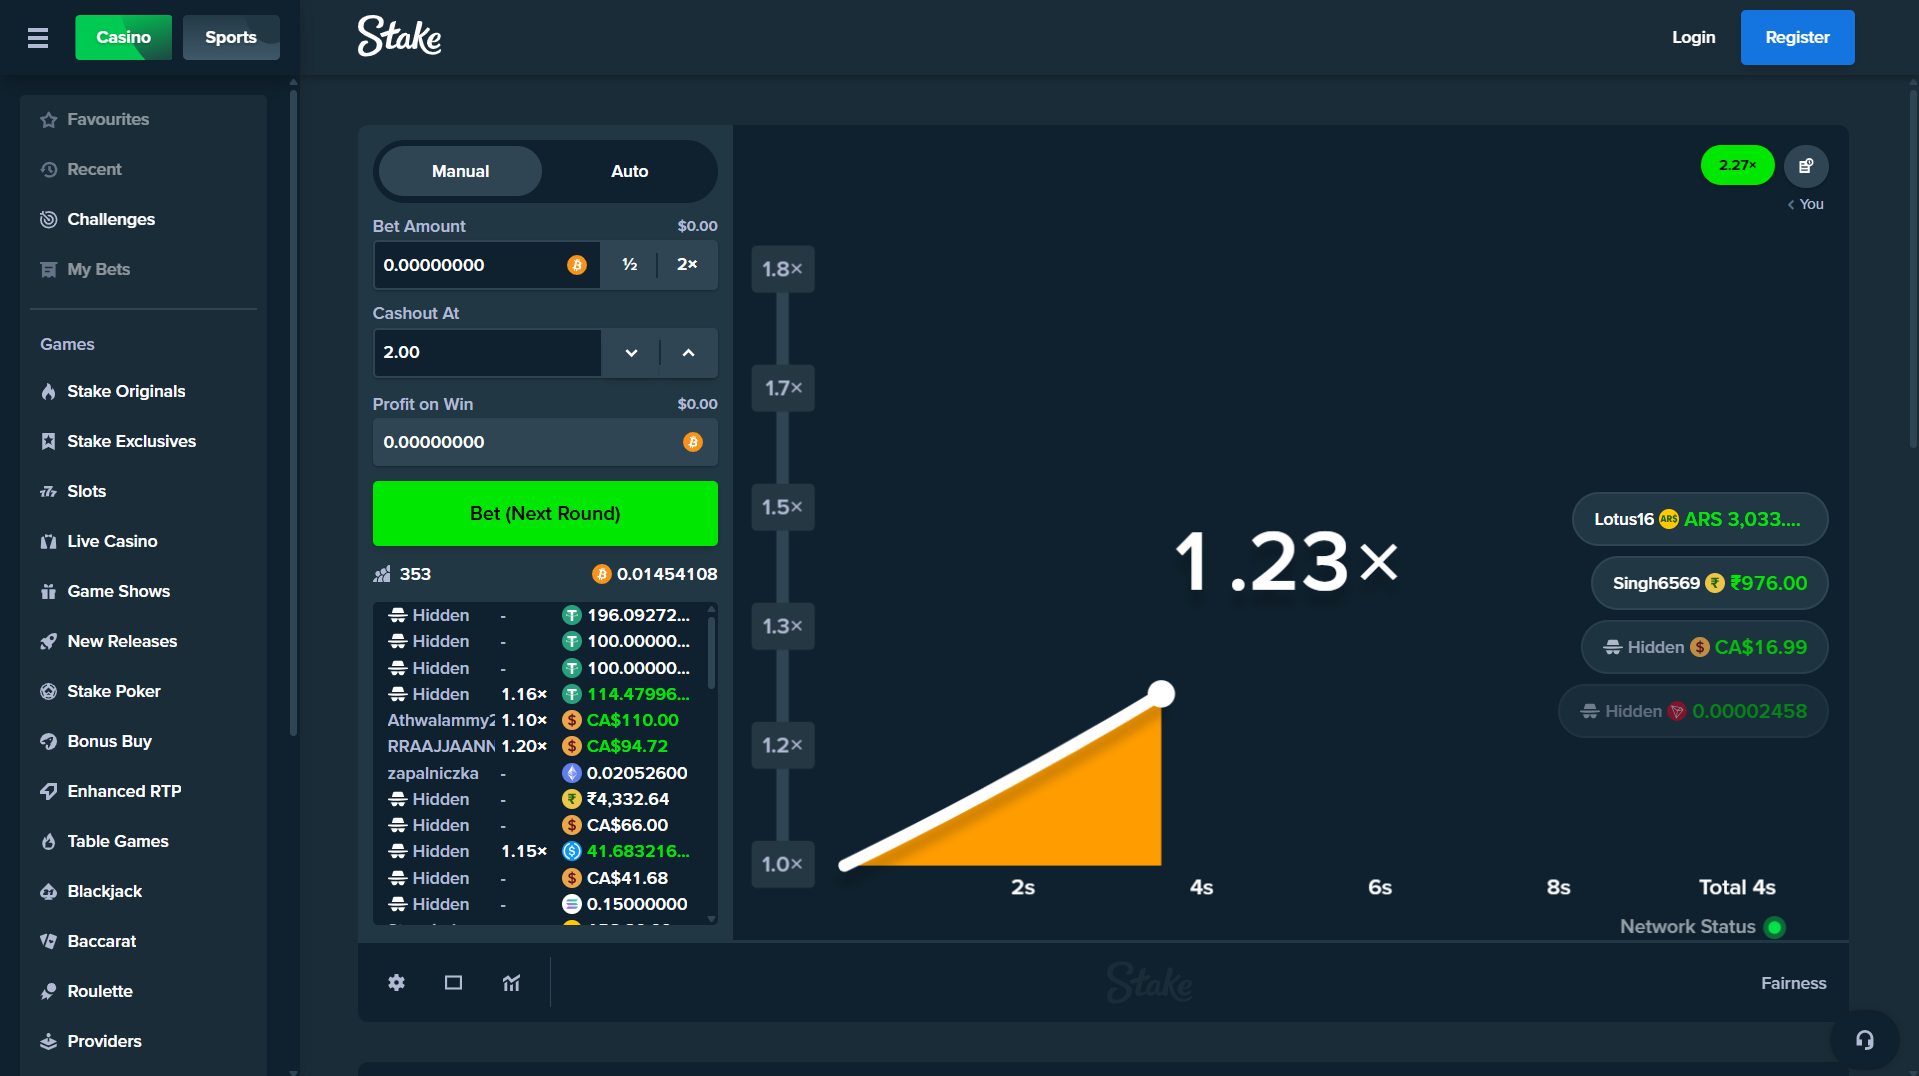The image size is (1919, 1076).
Task: Click Hidden CA$16.99 cashout badge
Action: coord(1704,647)
